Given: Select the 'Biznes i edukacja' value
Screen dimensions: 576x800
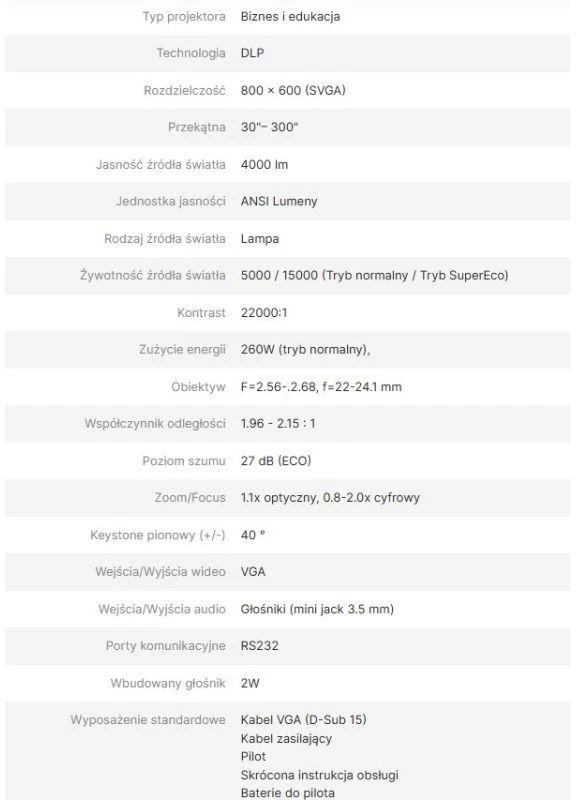Looking at the screenshot, I should pyautogui.click(x=290, y=16).
